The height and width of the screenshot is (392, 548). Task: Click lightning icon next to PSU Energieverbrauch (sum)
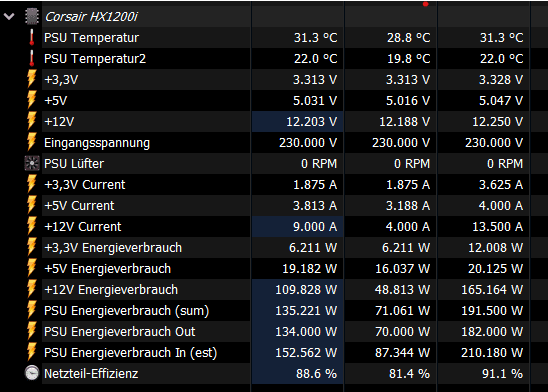[31, 310]
